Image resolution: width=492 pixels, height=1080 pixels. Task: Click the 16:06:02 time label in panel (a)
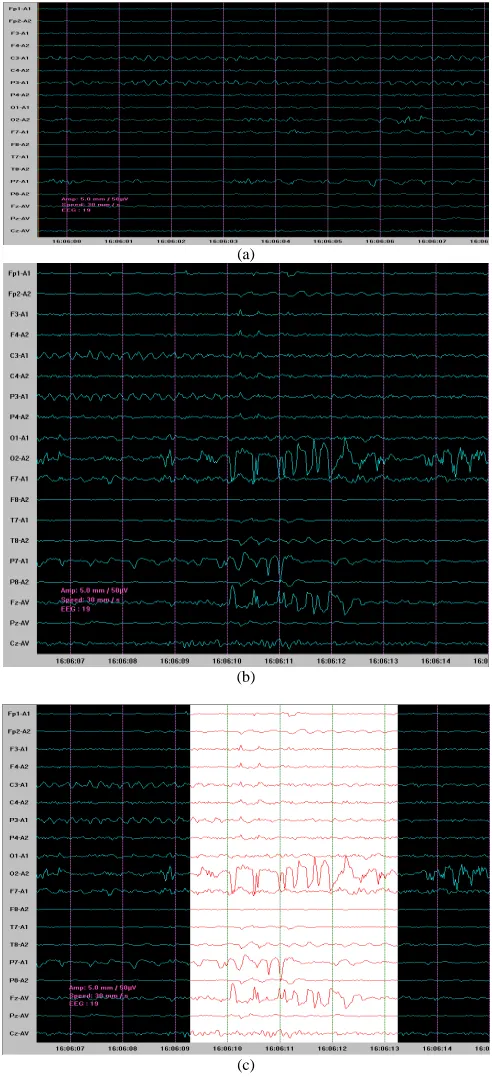pos(171,242)
